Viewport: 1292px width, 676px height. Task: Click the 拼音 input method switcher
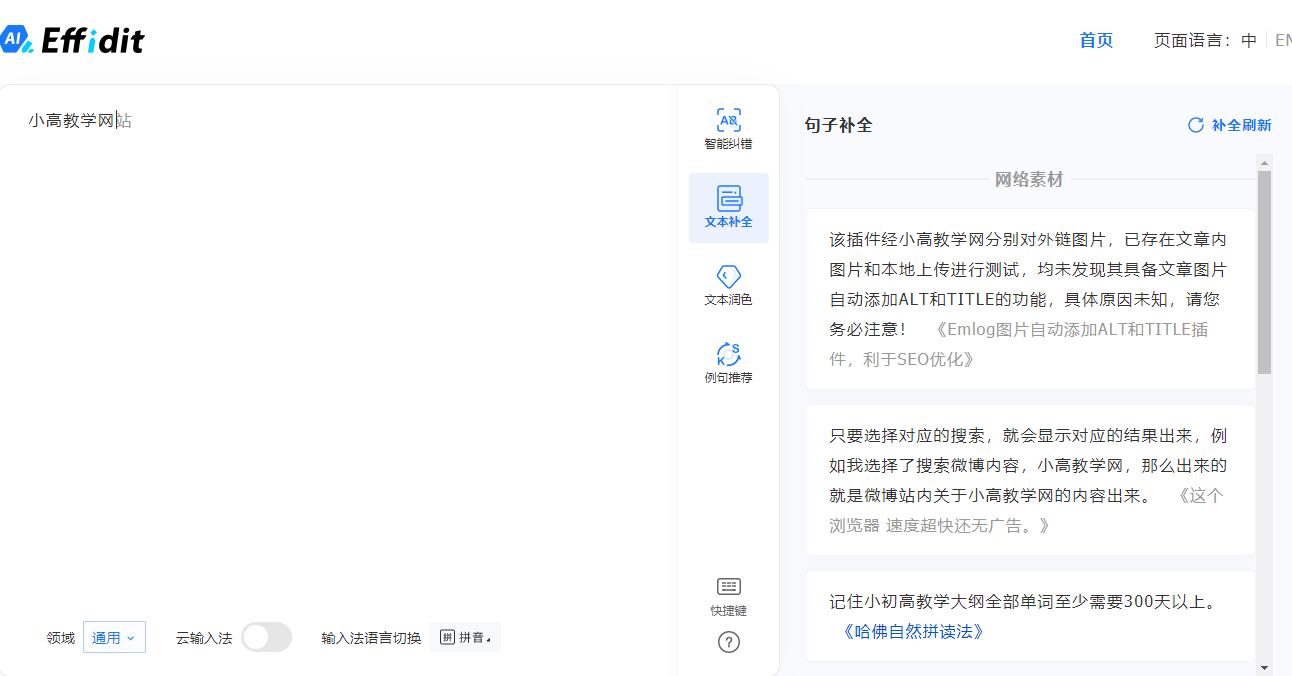(x=464, y=636)
